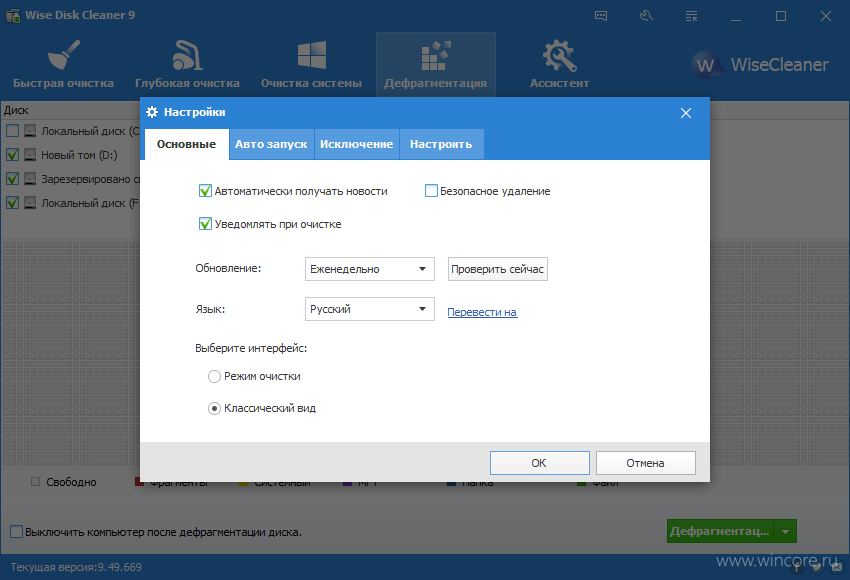Uncheck the Новый том (D:) checkbox

click(12, 155)
